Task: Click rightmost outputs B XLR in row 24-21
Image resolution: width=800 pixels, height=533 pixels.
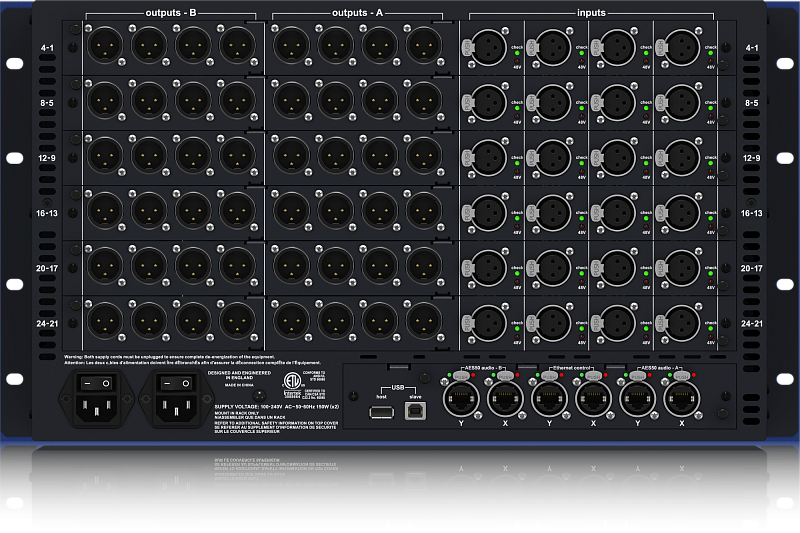Action: [237, 321]
